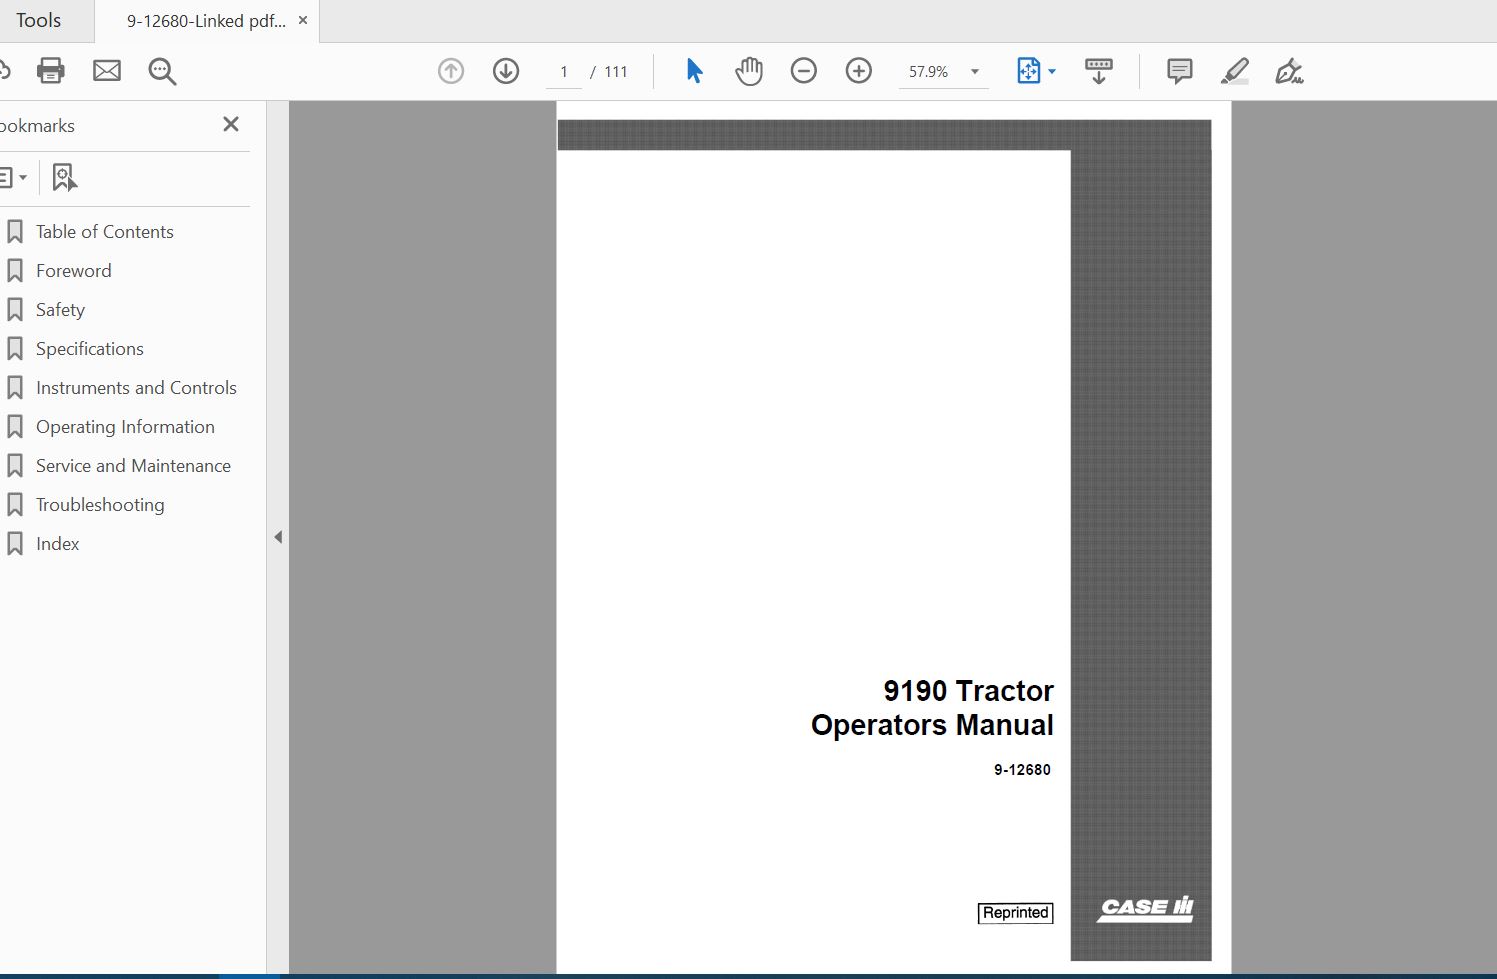Print the document
The image size is (1497, 979).
pyautogui.click(x=50, y=71)
